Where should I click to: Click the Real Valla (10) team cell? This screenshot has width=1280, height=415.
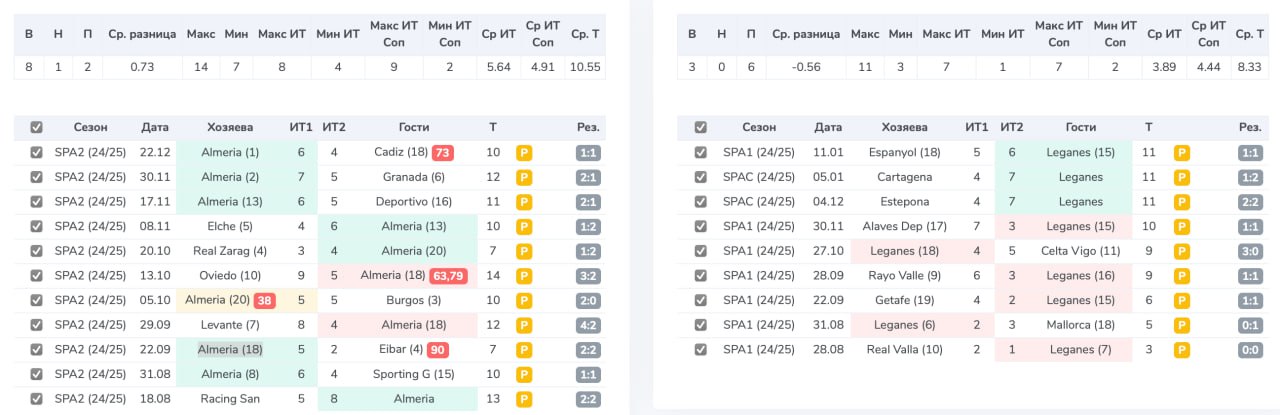coord(904,349)
